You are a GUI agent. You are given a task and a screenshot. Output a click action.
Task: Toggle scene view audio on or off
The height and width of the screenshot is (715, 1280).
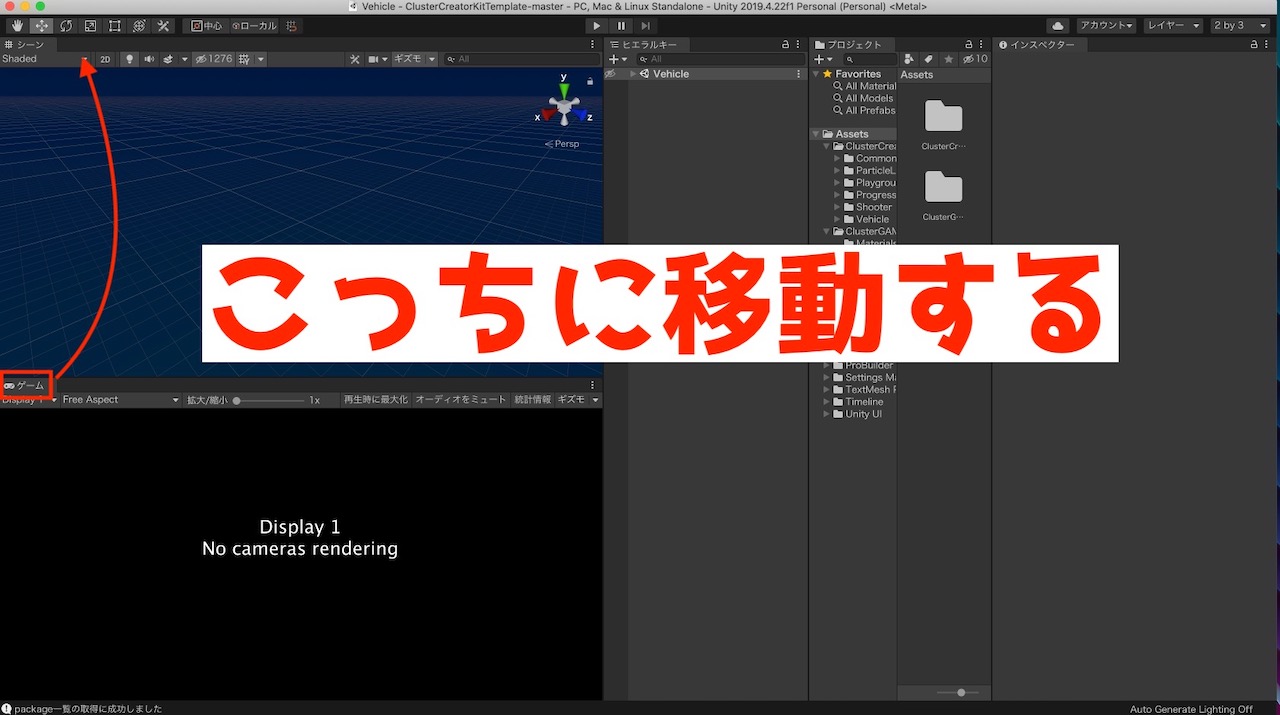click(x=148, y=59)
